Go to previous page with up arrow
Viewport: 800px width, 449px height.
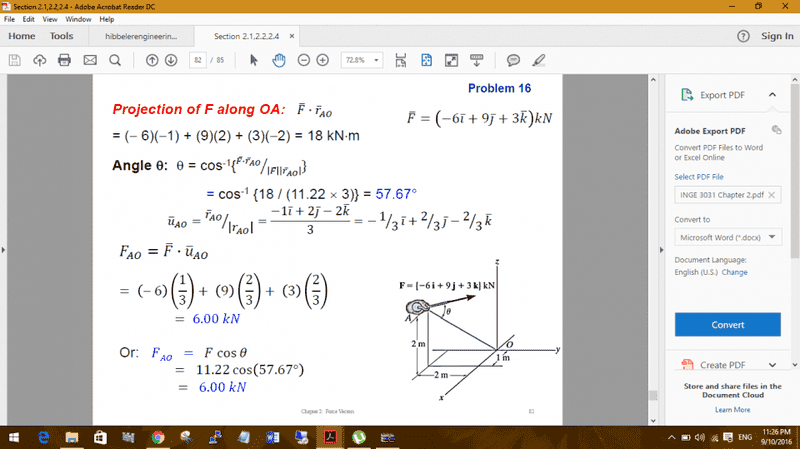[x=152, y=60]
